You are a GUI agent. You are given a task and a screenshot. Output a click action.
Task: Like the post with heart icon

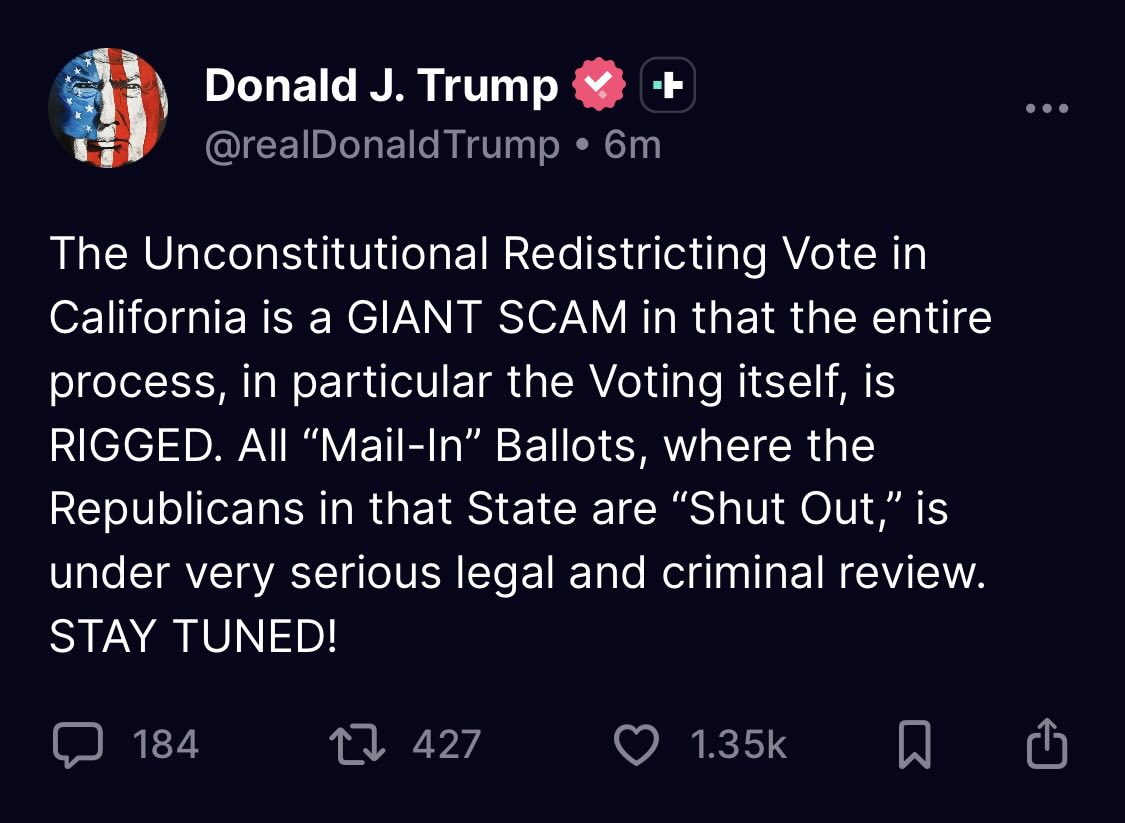[x=635, y=745]
